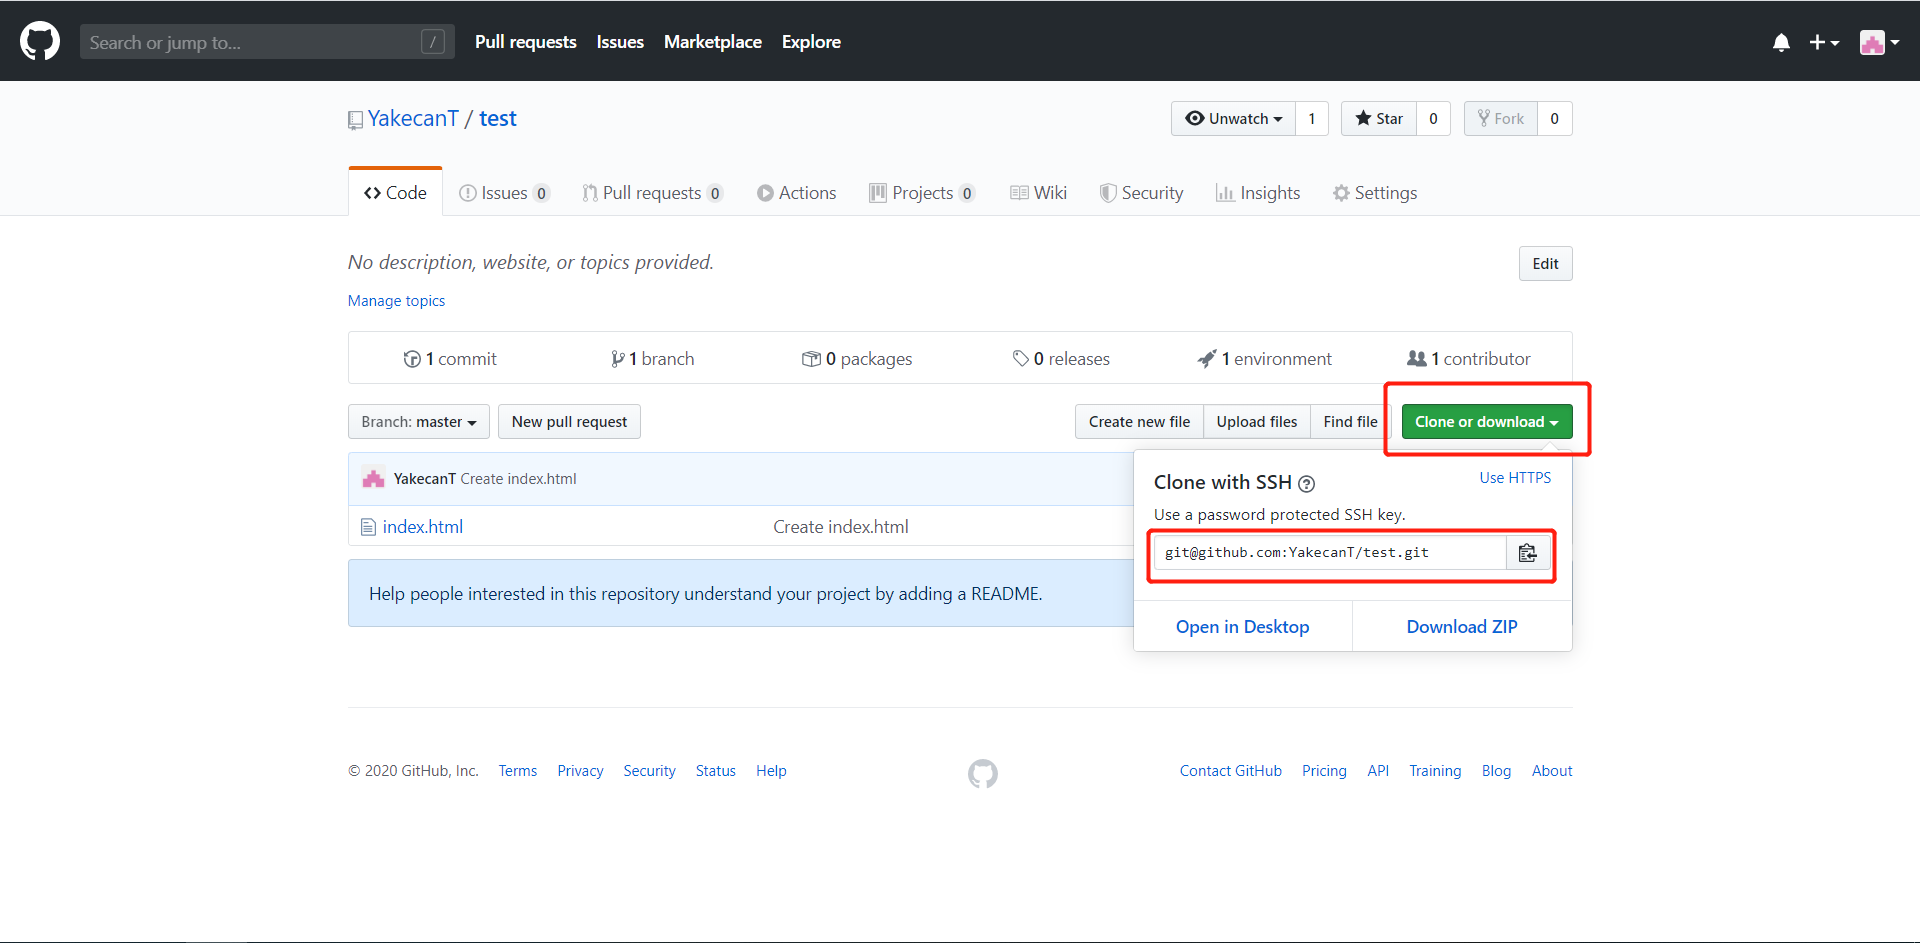Open the footer Terms link

coord(518,771)
